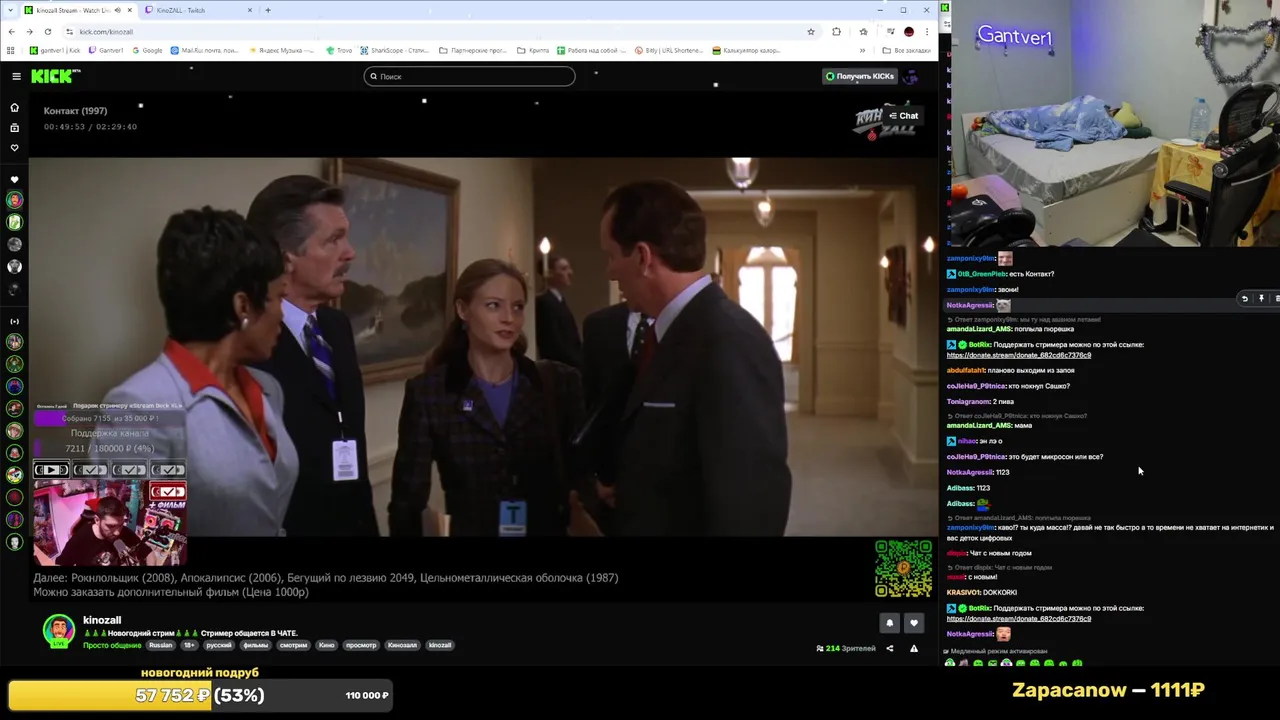Pin the highlighted chat message icon
This screenshot has height=720, width=1280.
(1261, 298)
